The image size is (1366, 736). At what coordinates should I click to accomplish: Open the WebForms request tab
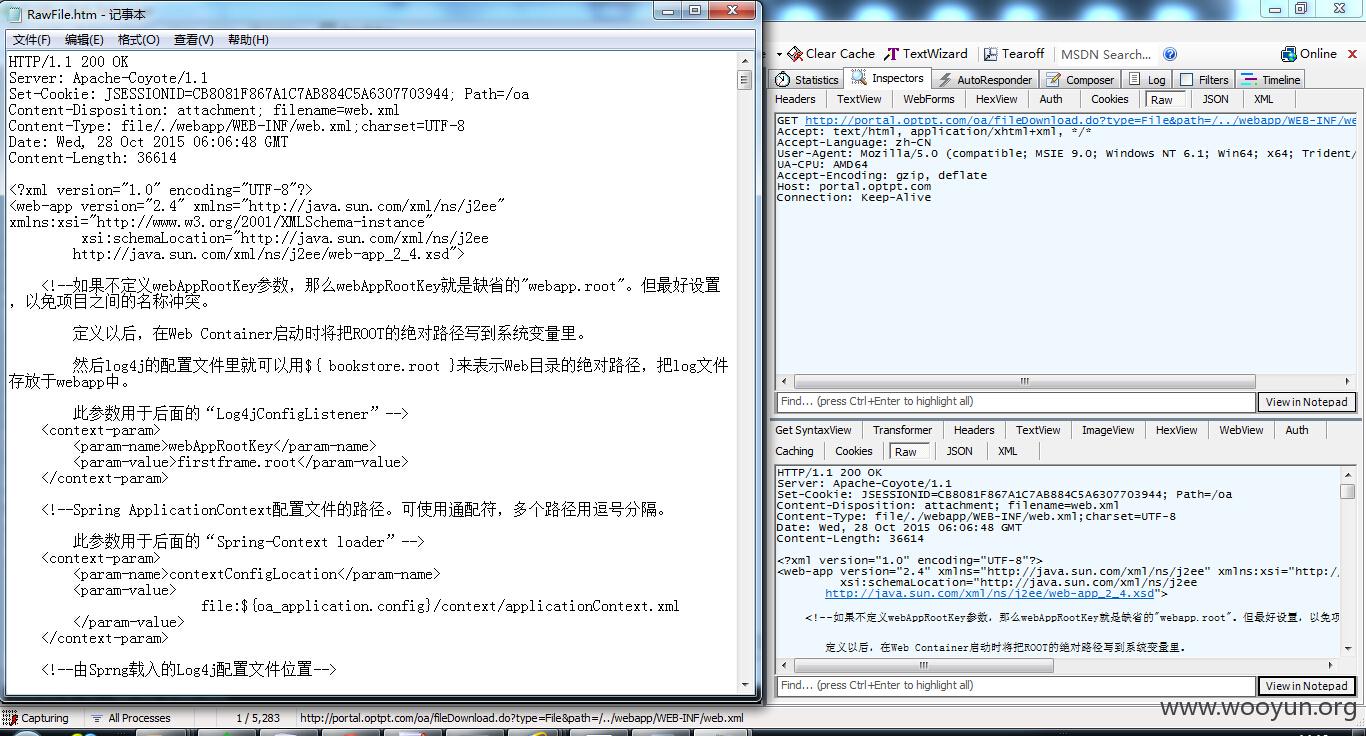929,99
